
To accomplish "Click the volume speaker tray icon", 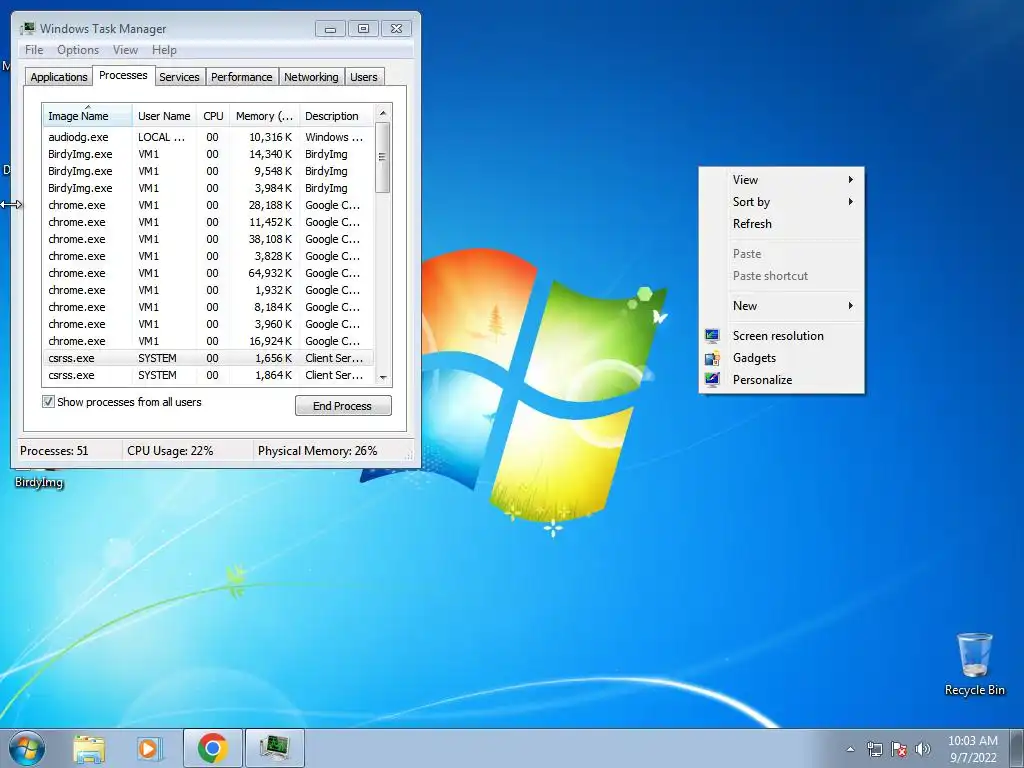I will pyautogui.click(x=923, y=749).
